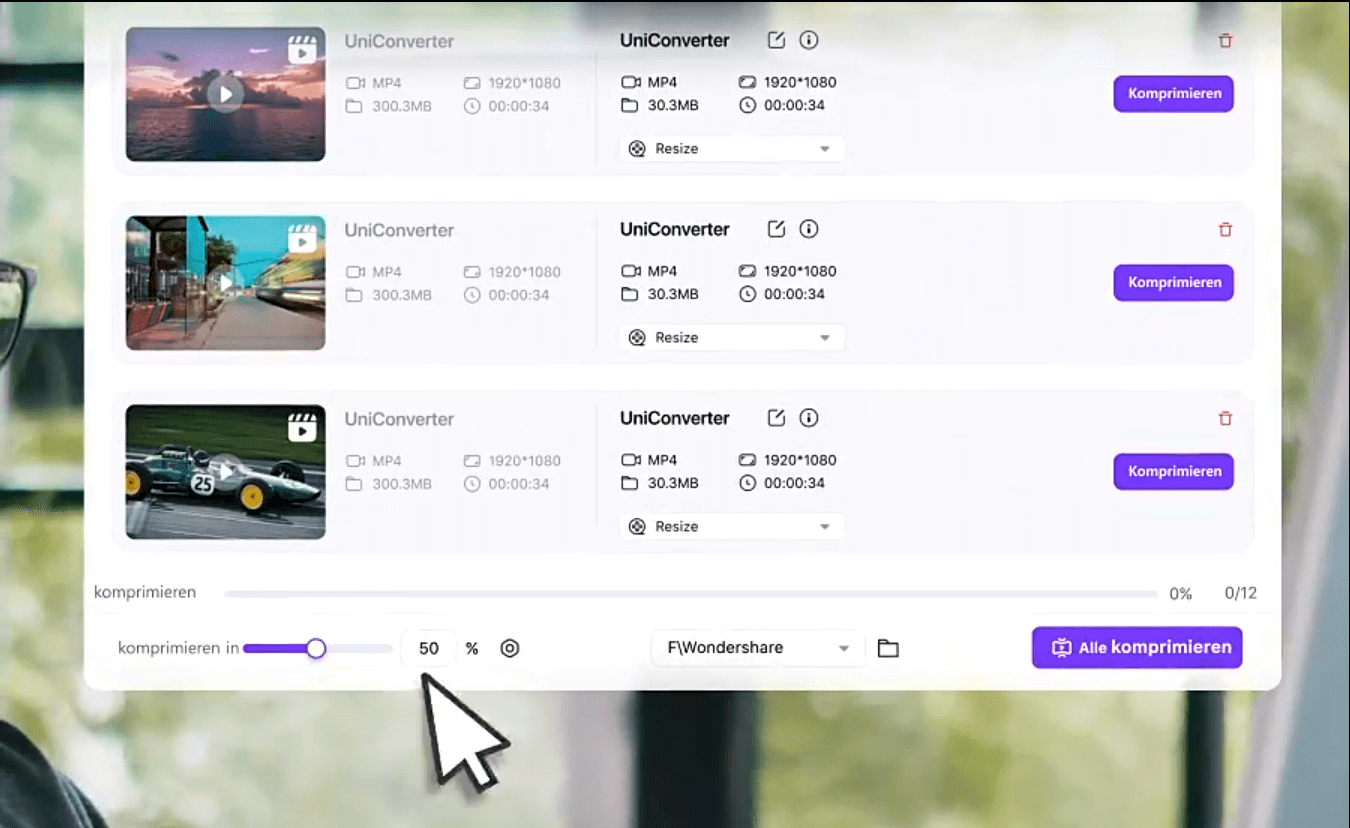1350x828 pixels.
Task: Focus the 50 percent input field
Action: tap(429, 648)
